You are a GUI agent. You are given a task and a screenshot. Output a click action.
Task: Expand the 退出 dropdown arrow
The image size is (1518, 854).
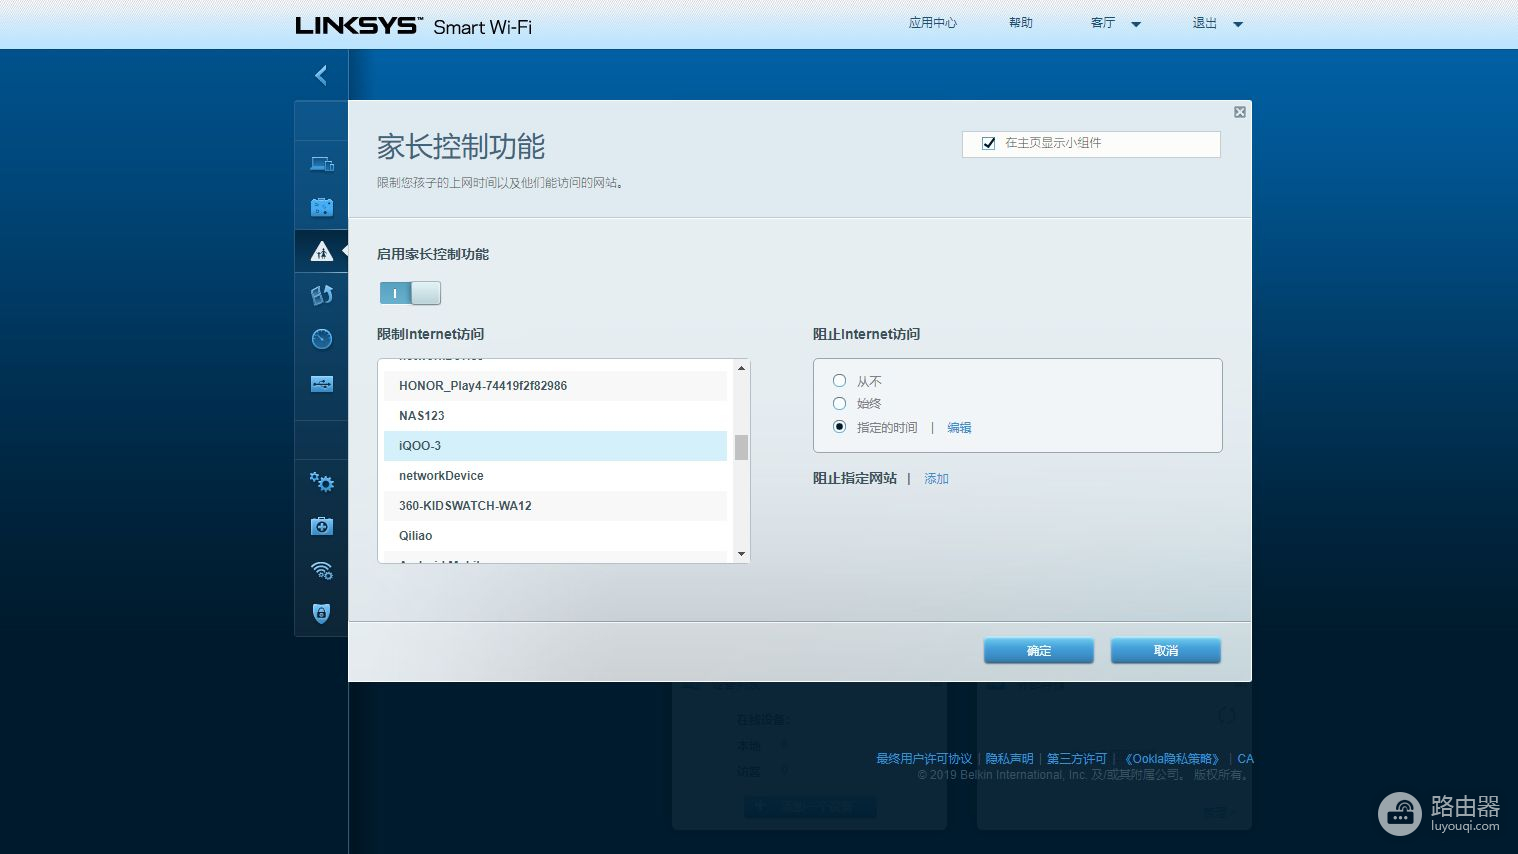click(1237, 24)
